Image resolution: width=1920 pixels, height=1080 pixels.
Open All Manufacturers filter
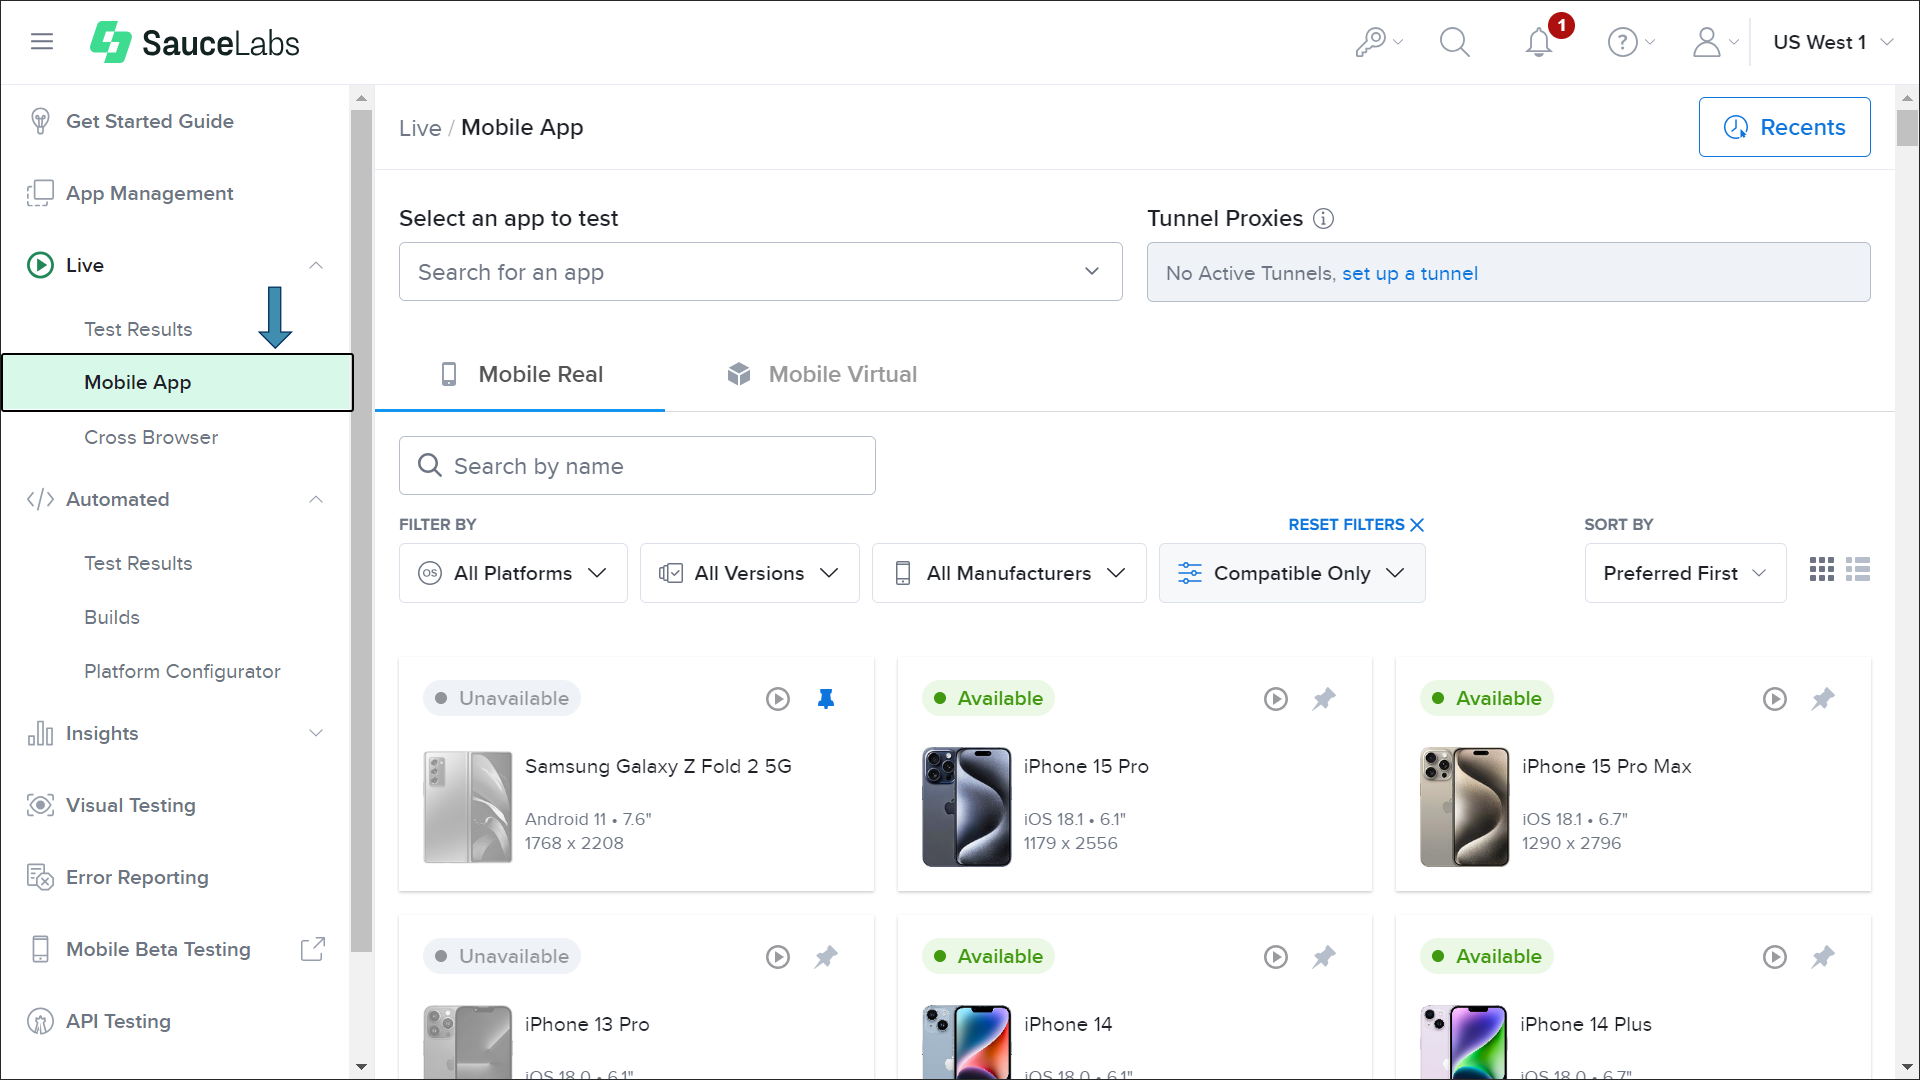pyautogui.click(x=1009, y=573)
